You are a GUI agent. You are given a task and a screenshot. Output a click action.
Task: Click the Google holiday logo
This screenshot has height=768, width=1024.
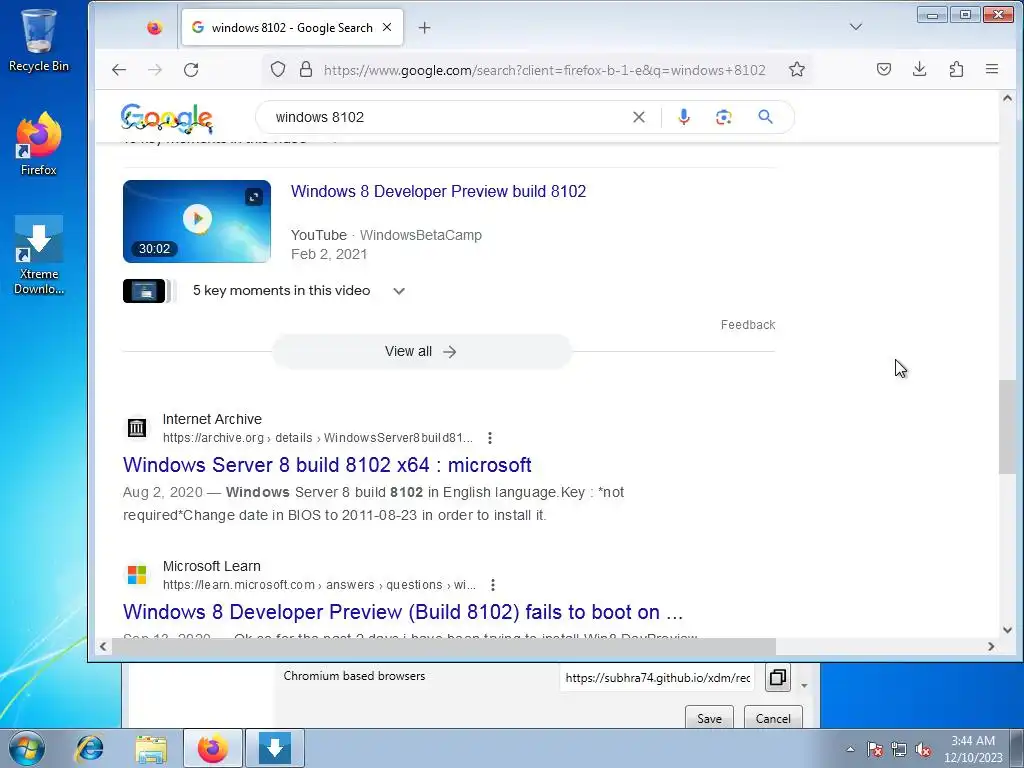coord(167,118)
